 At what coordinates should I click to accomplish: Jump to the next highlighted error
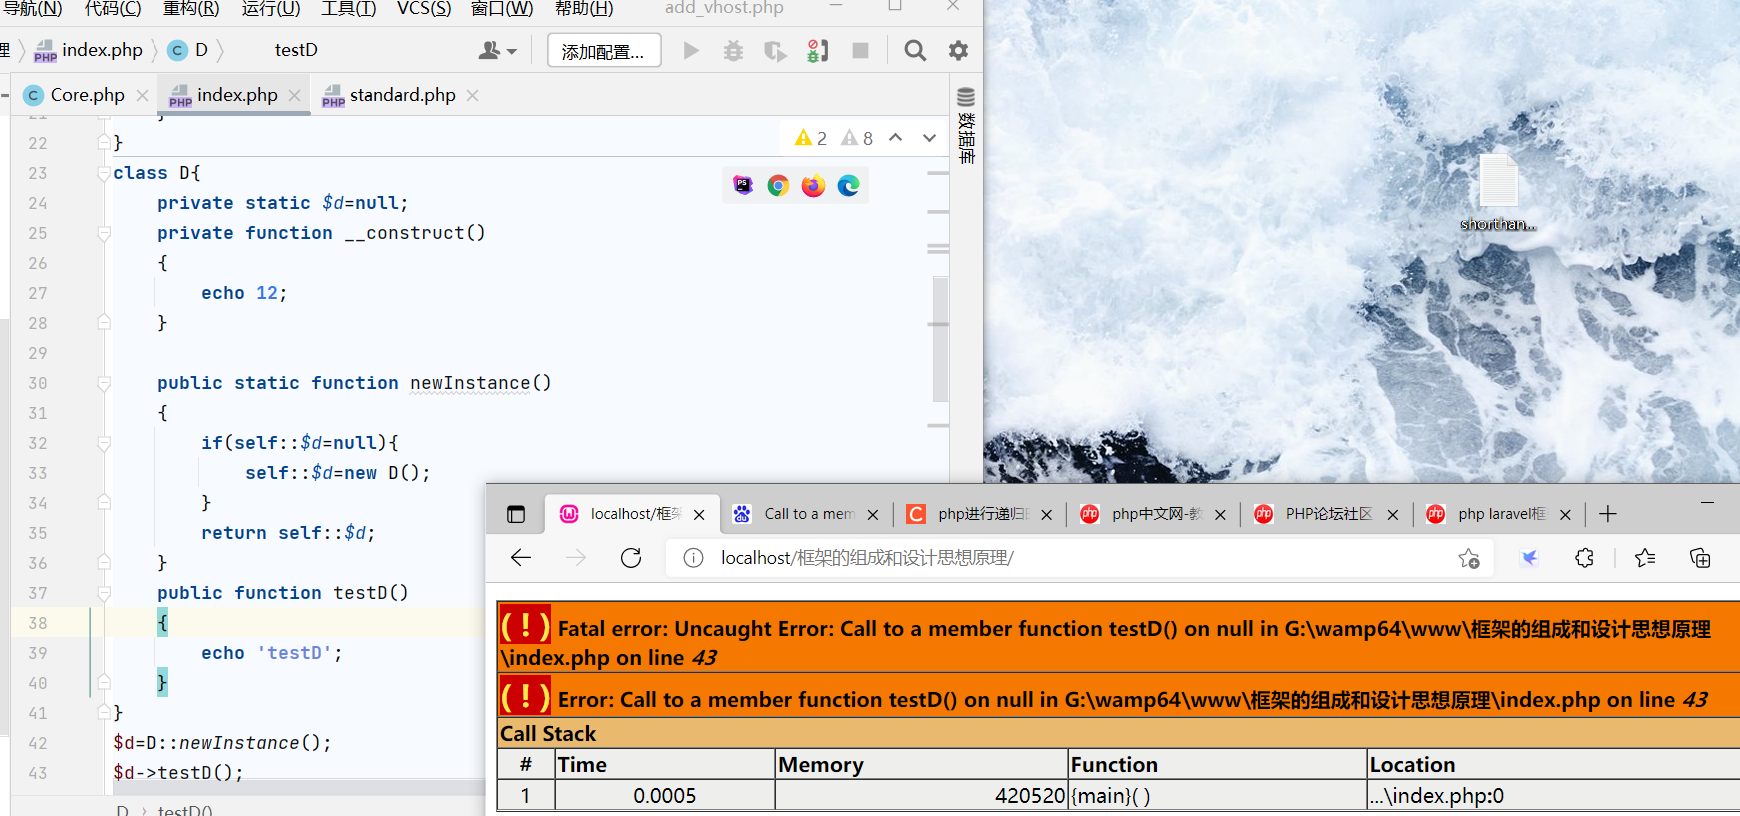930,138
